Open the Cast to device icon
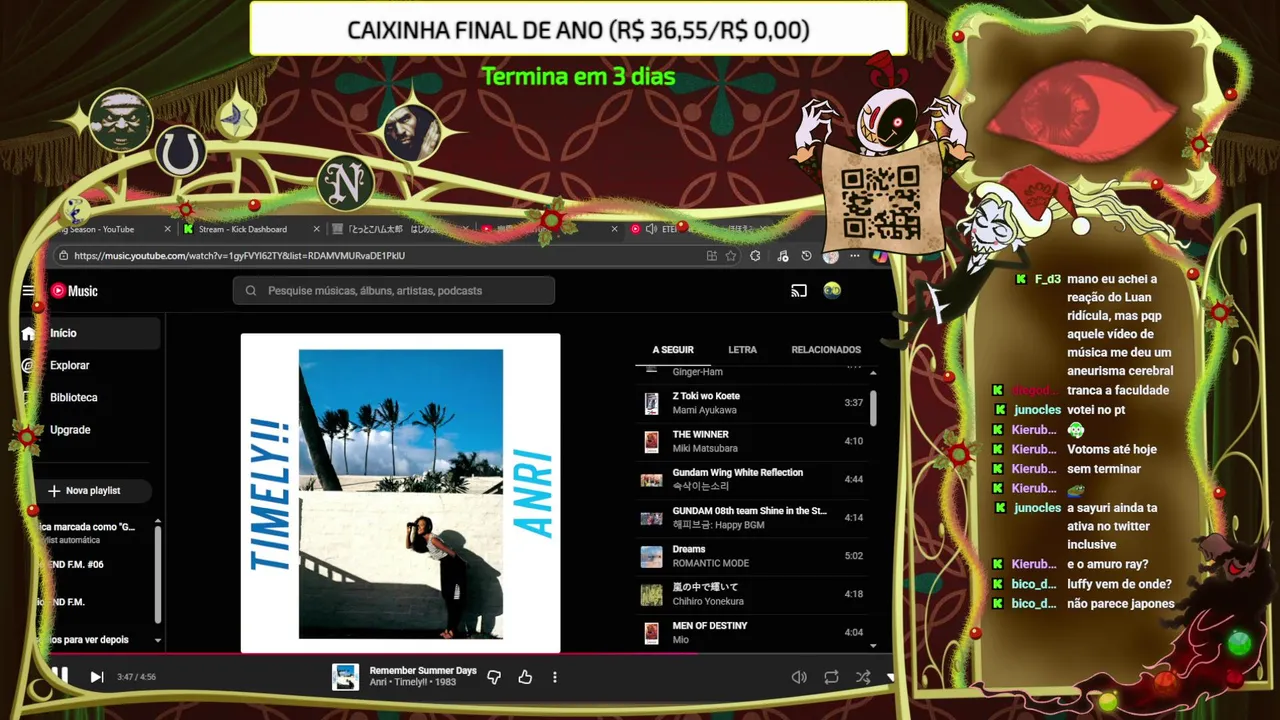 799,291
